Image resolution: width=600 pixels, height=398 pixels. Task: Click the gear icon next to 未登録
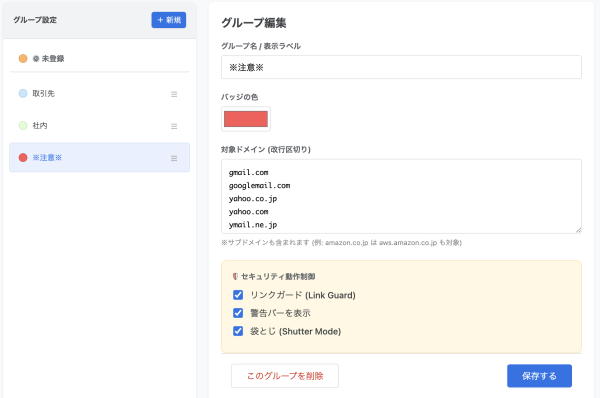pos(36,59)
